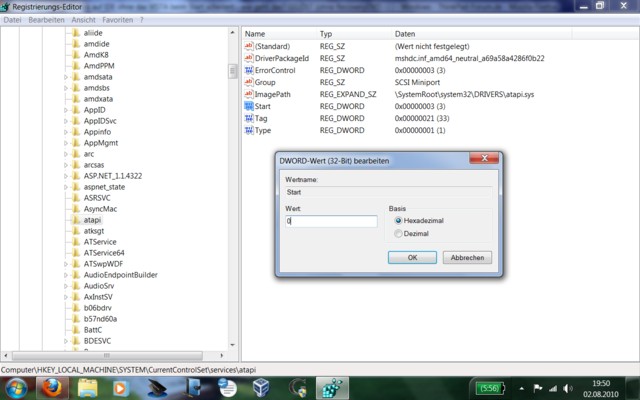Select the aliide folder icon

pos(76,33)
